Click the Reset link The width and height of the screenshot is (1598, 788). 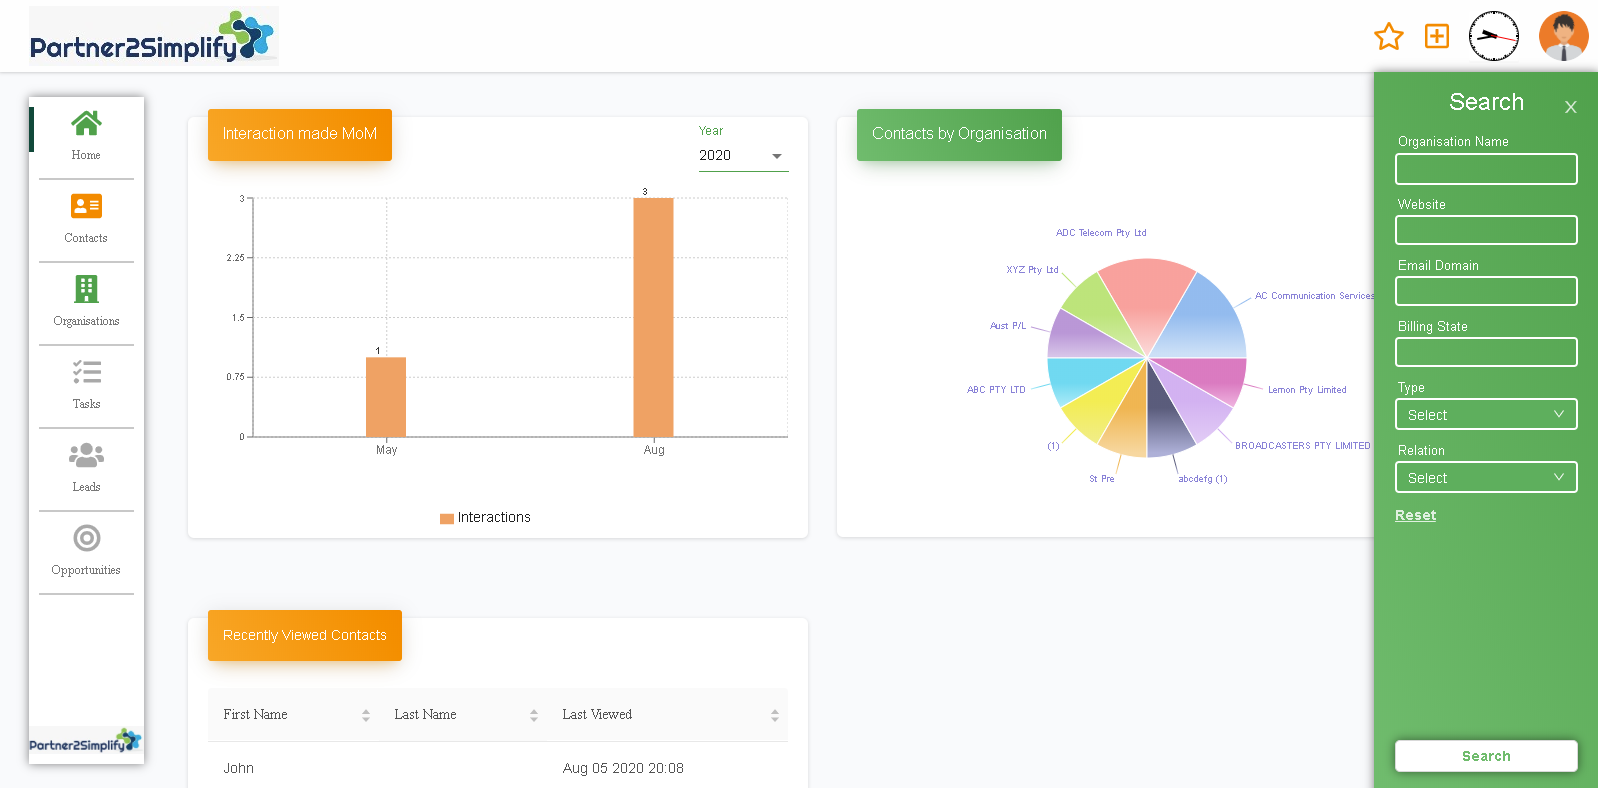tap(1415, 515)
